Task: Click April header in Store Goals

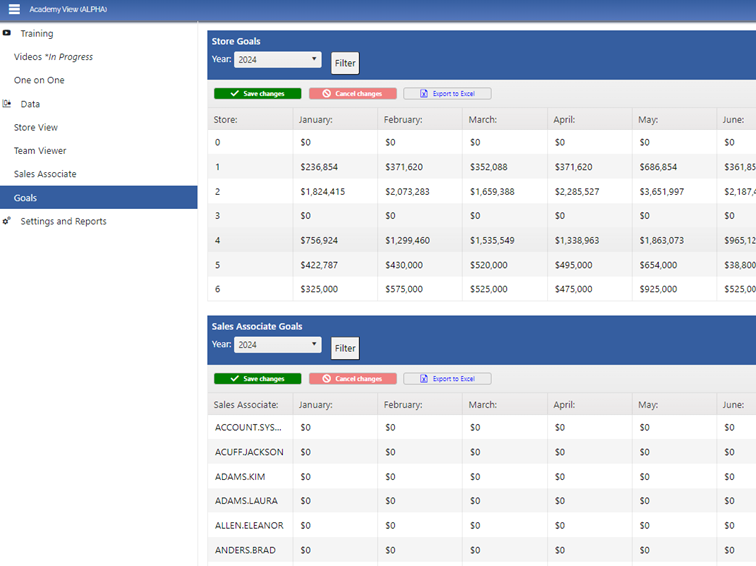Action: click(590, 120)
